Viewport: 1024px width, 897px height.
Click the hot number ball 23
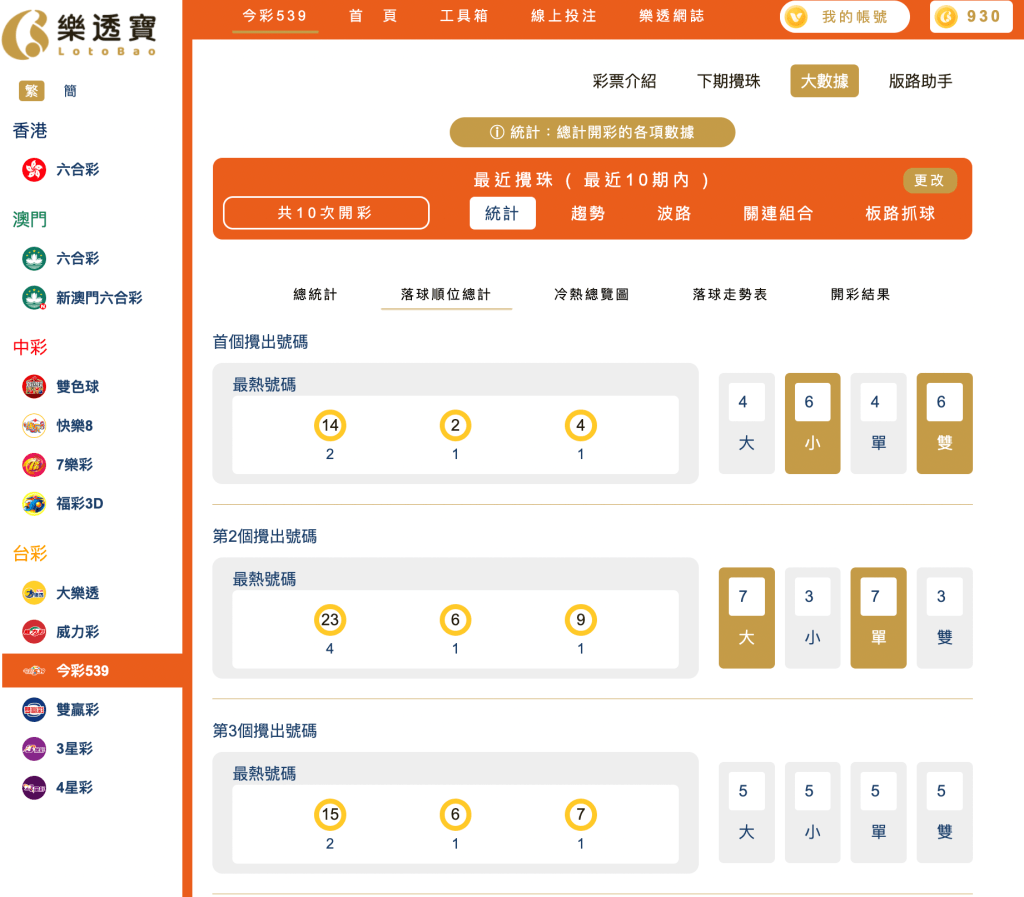[330, 621]
